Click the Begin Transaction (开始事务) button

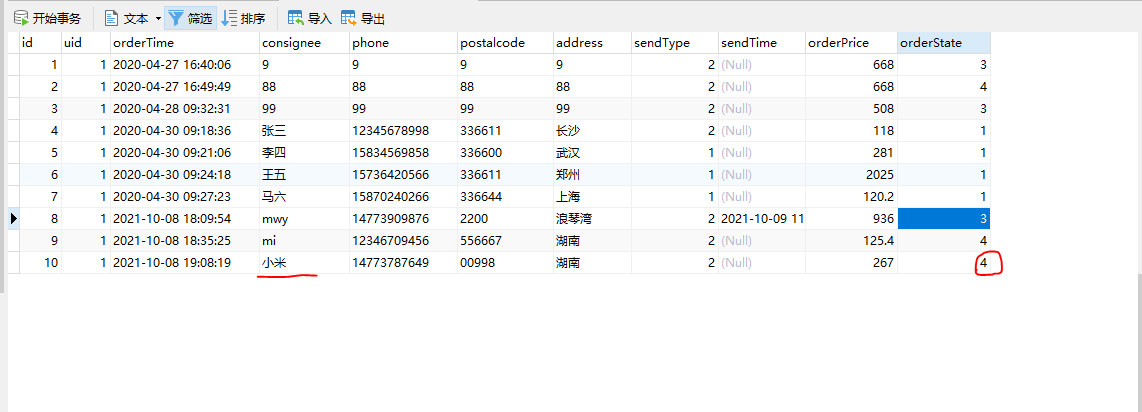pos(47,18)
